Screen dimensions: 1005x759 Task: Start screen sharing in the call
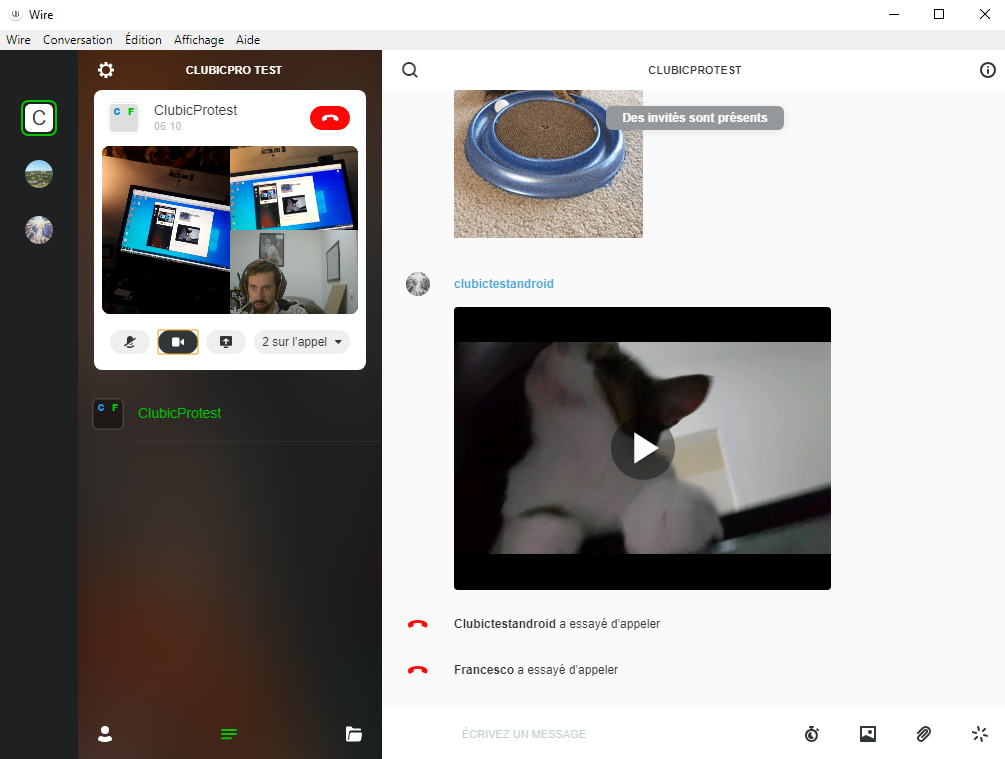pyautogui.click(x=226, y=342)
